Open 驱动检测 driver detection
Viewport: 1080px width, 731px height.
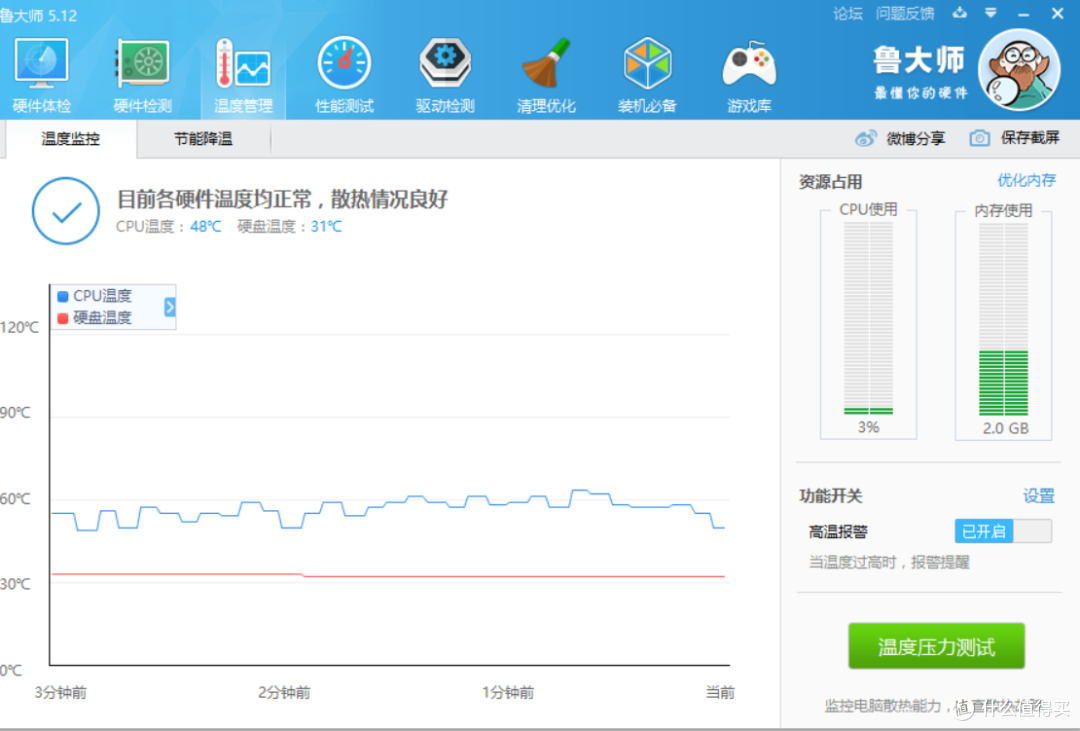point(445,75)
